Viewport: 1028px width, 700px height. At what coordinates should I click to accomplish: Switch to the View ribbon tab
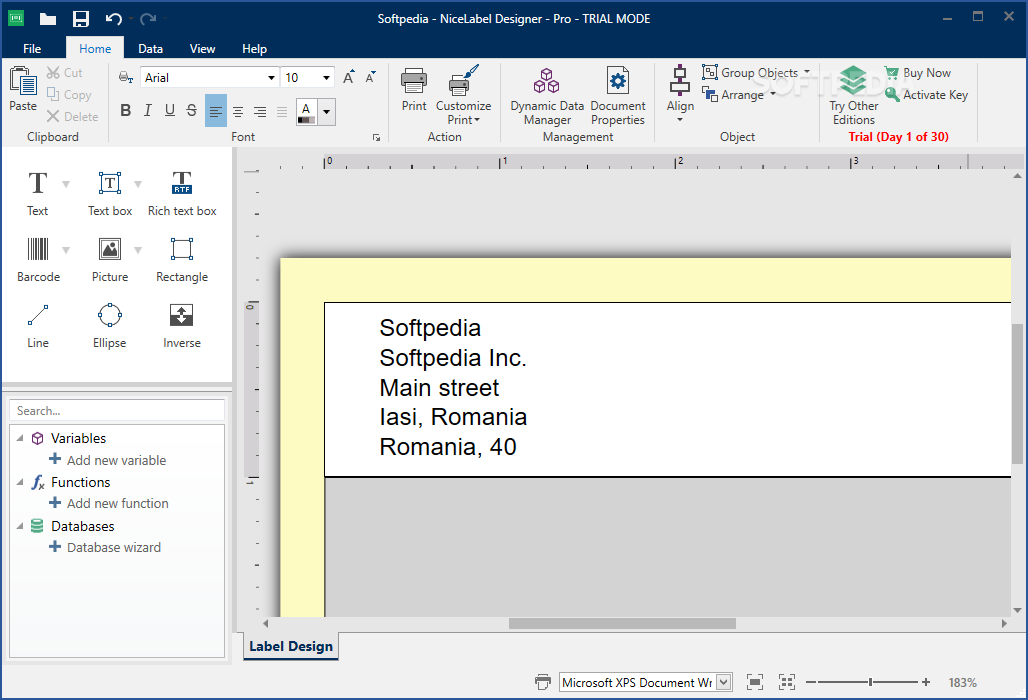tap(202, 49)
